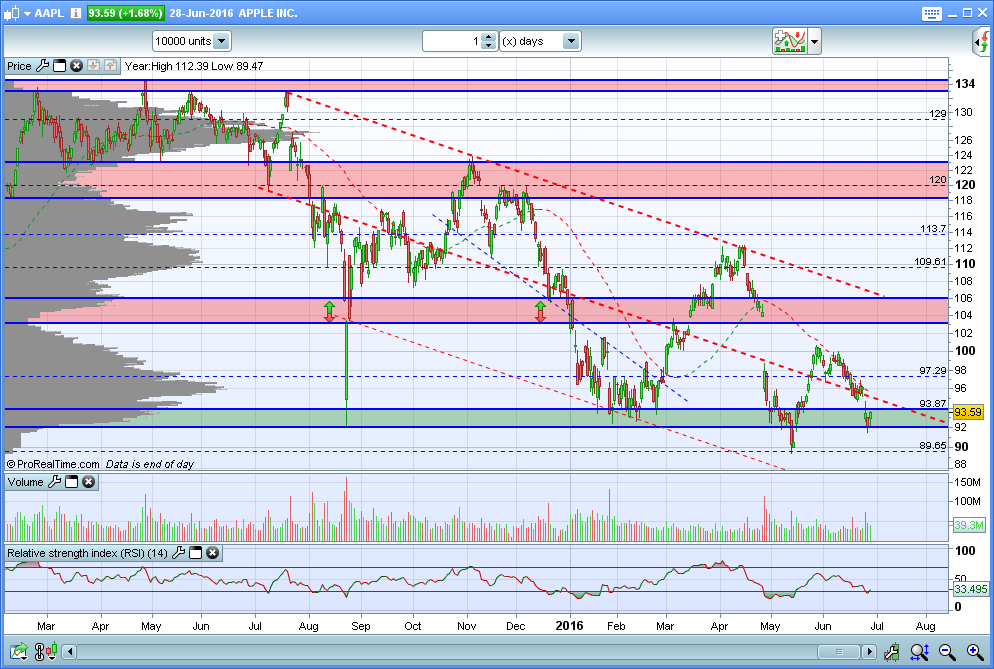This screenshot has width=994, height=669.
Task: Click the red-green arrow marker near August
Action: pos(329,311)
